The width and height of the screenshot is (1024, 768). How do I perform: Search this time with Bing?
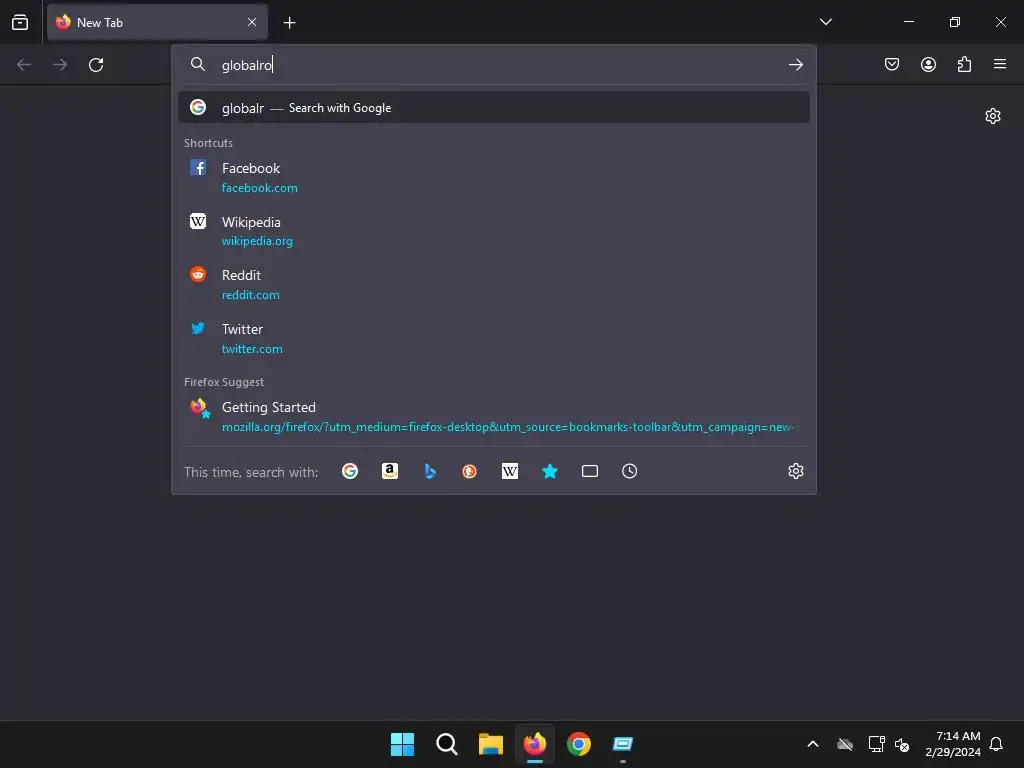(x=430, y=471)
